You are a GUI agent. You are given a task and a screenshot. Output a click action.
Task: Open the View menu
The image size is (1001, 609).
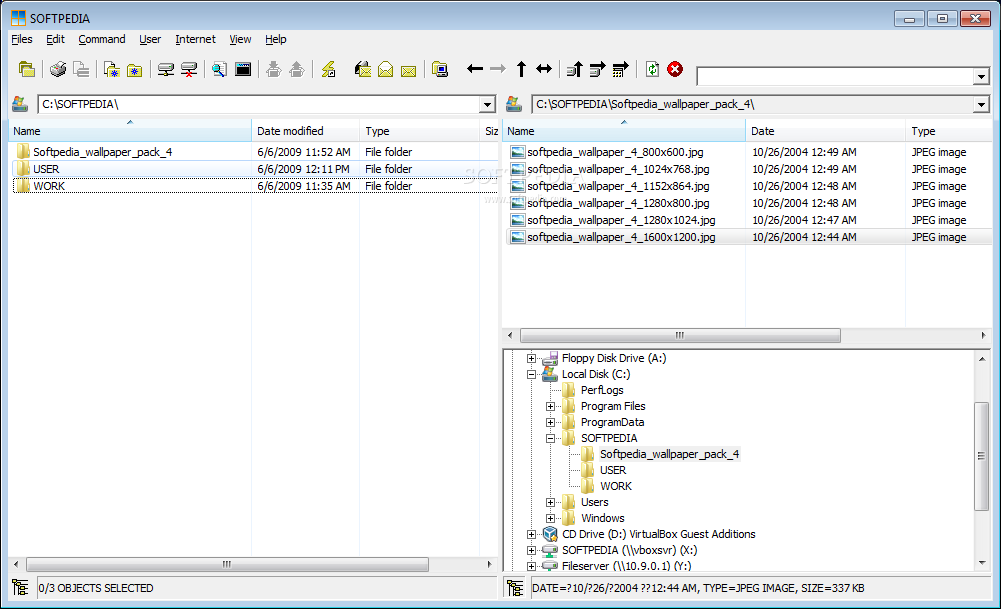click(x=240, y=39)
